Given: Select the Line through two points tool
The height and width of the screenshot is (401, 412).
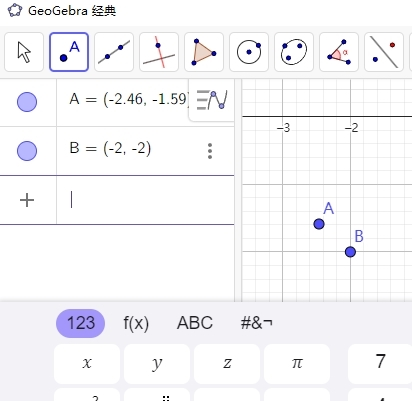Looking at the screenshot, I should [114, 52].
